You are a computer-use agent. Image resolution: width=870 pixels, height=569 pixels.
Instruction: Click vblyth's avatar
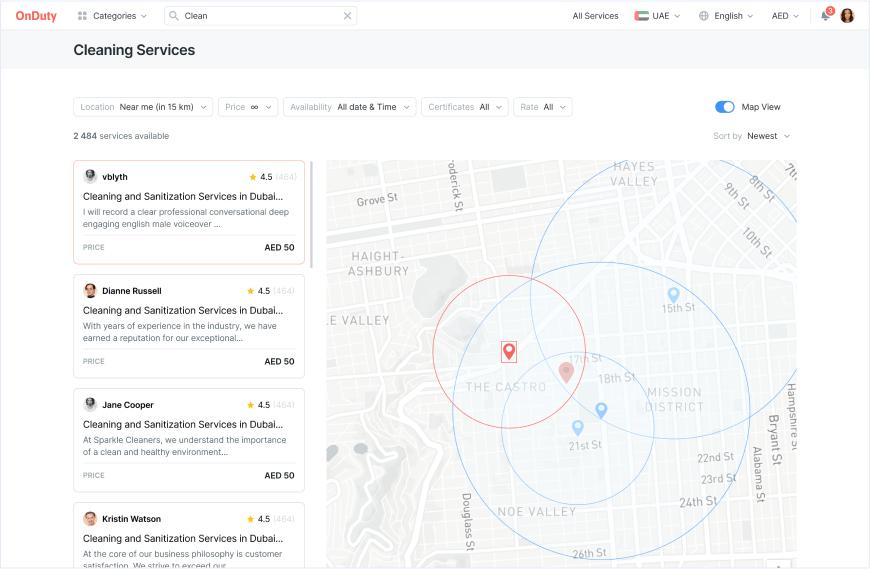pos(90,176)
